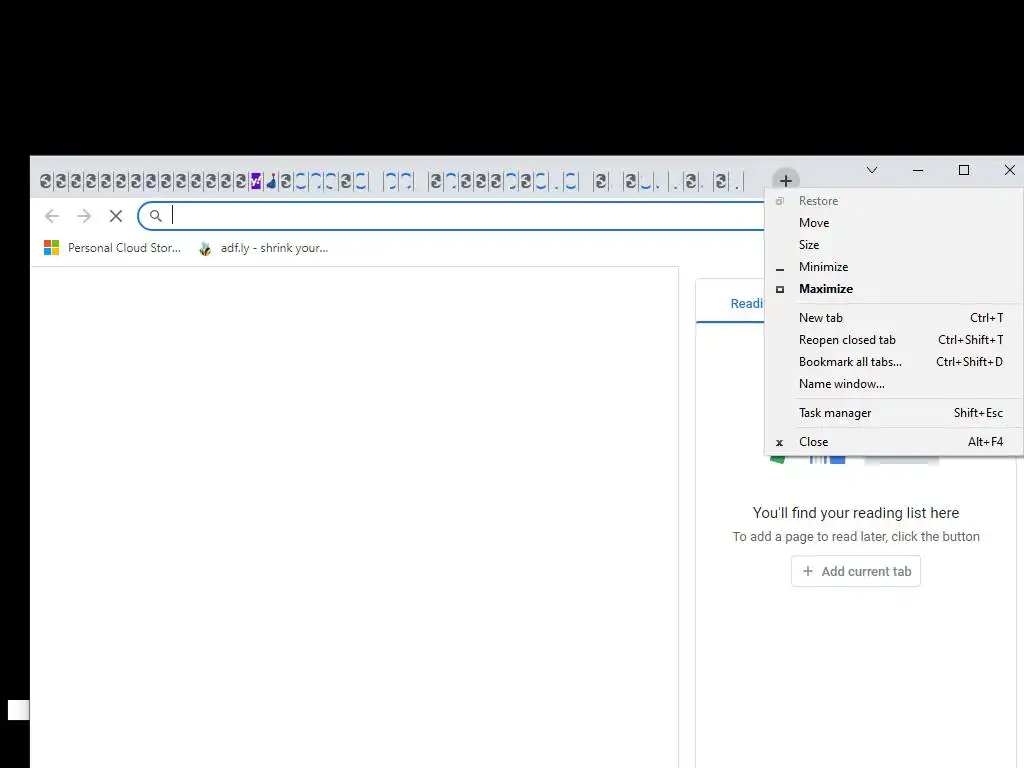Select Reopen closed tab
Viewport: 1024px width, 768px height.
[893, 340]
